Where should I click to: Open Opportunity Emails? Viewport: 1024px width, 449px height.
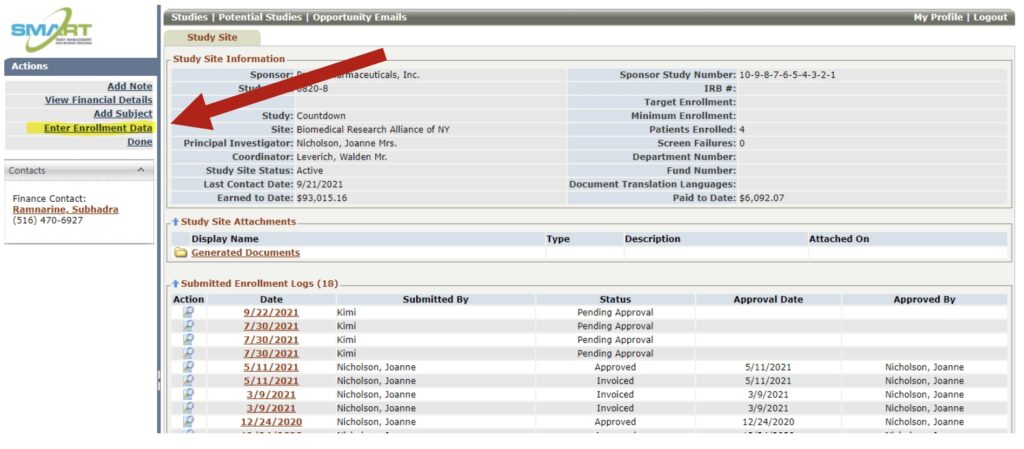(359, 18)
